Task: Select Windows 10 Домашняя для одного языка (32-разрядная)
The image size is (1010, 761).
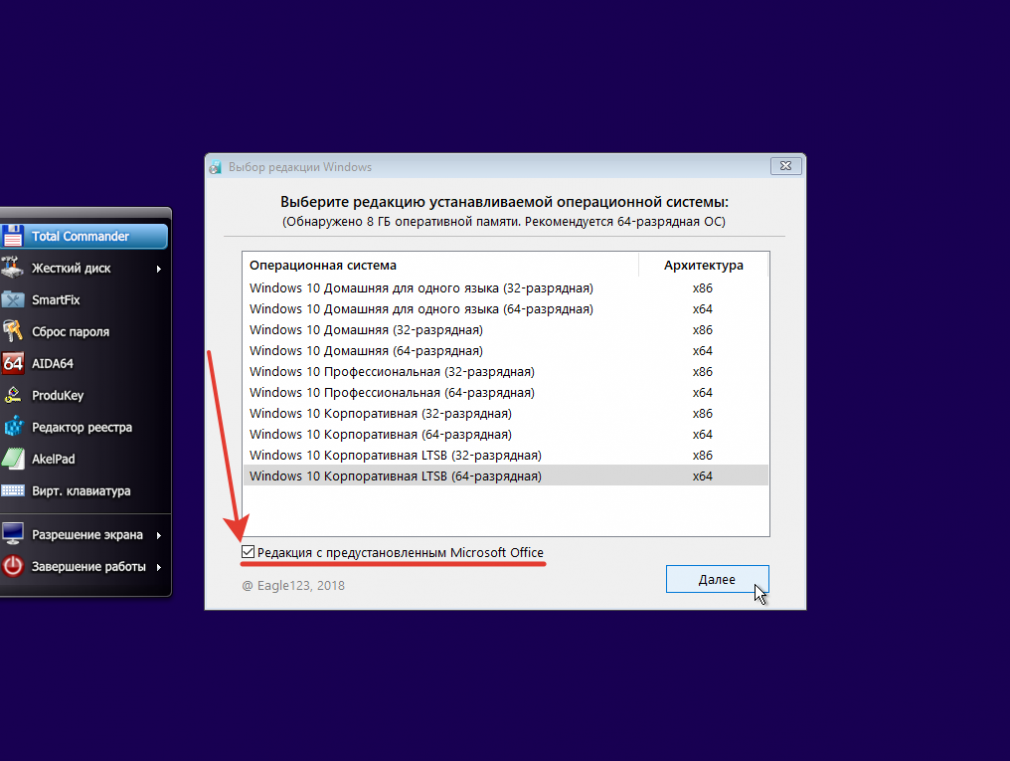Action: coord(506,288)
